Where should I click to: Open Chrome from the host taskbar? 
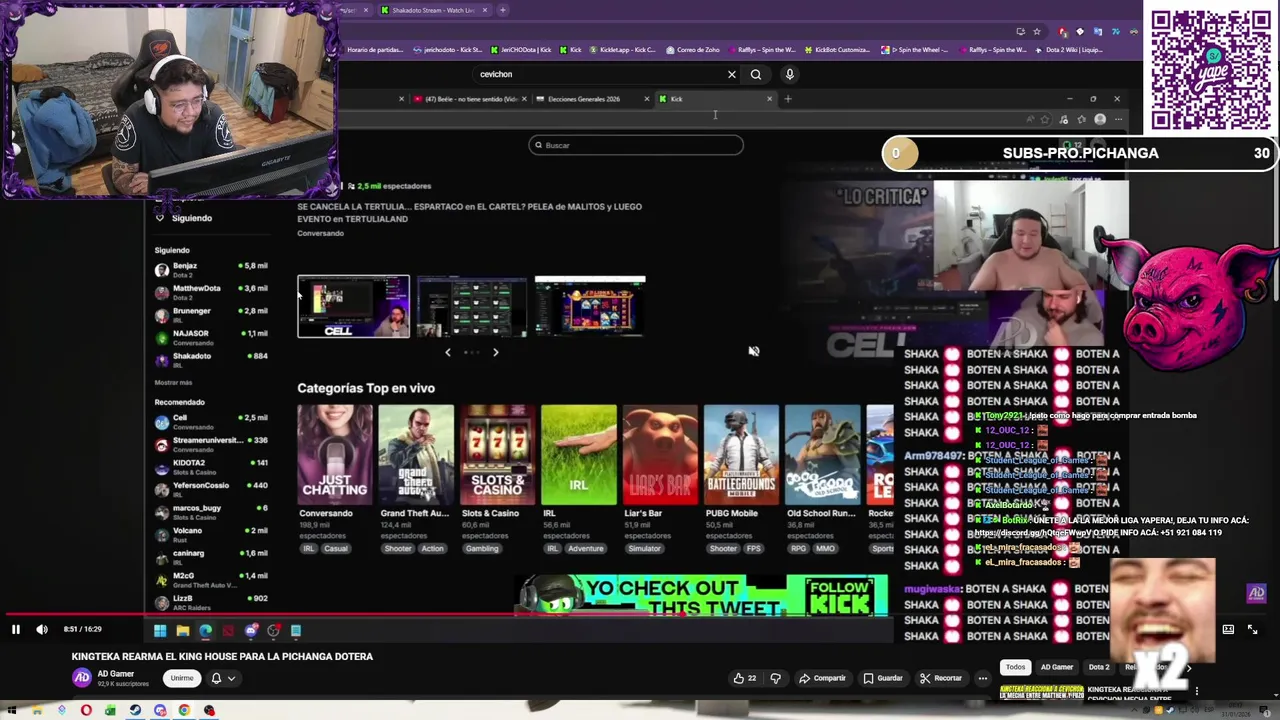184,711
